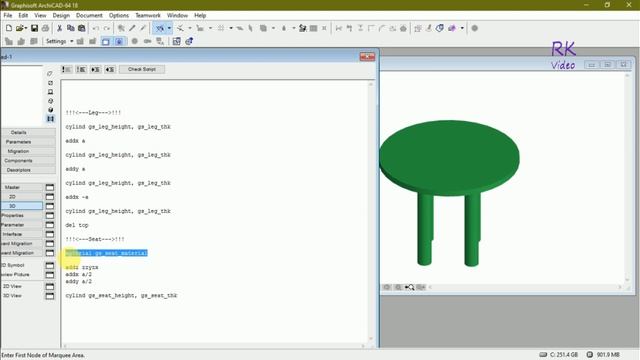Click first script editor icon with exclamation mark
640x360 pixels.
coord(67,69)
